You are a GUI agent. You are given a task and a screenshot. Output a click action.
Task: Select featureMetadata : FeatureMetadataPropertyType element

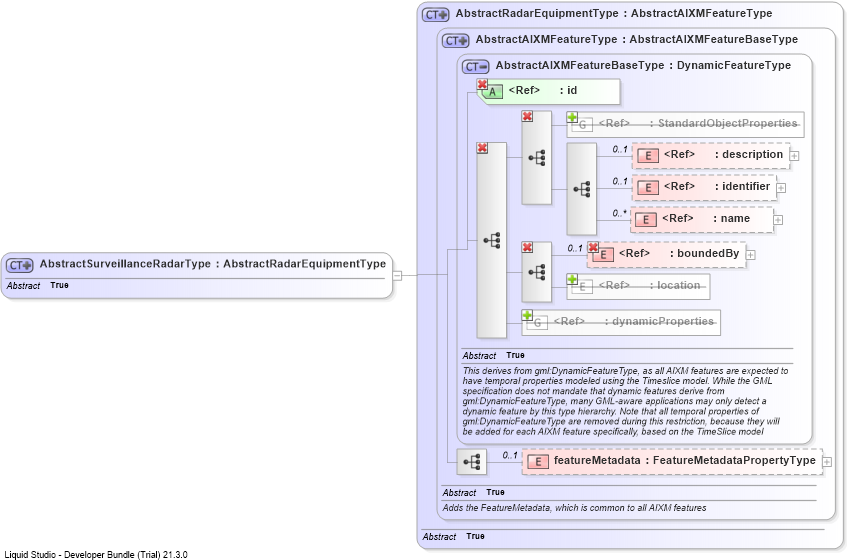click(x=672, y=462)
